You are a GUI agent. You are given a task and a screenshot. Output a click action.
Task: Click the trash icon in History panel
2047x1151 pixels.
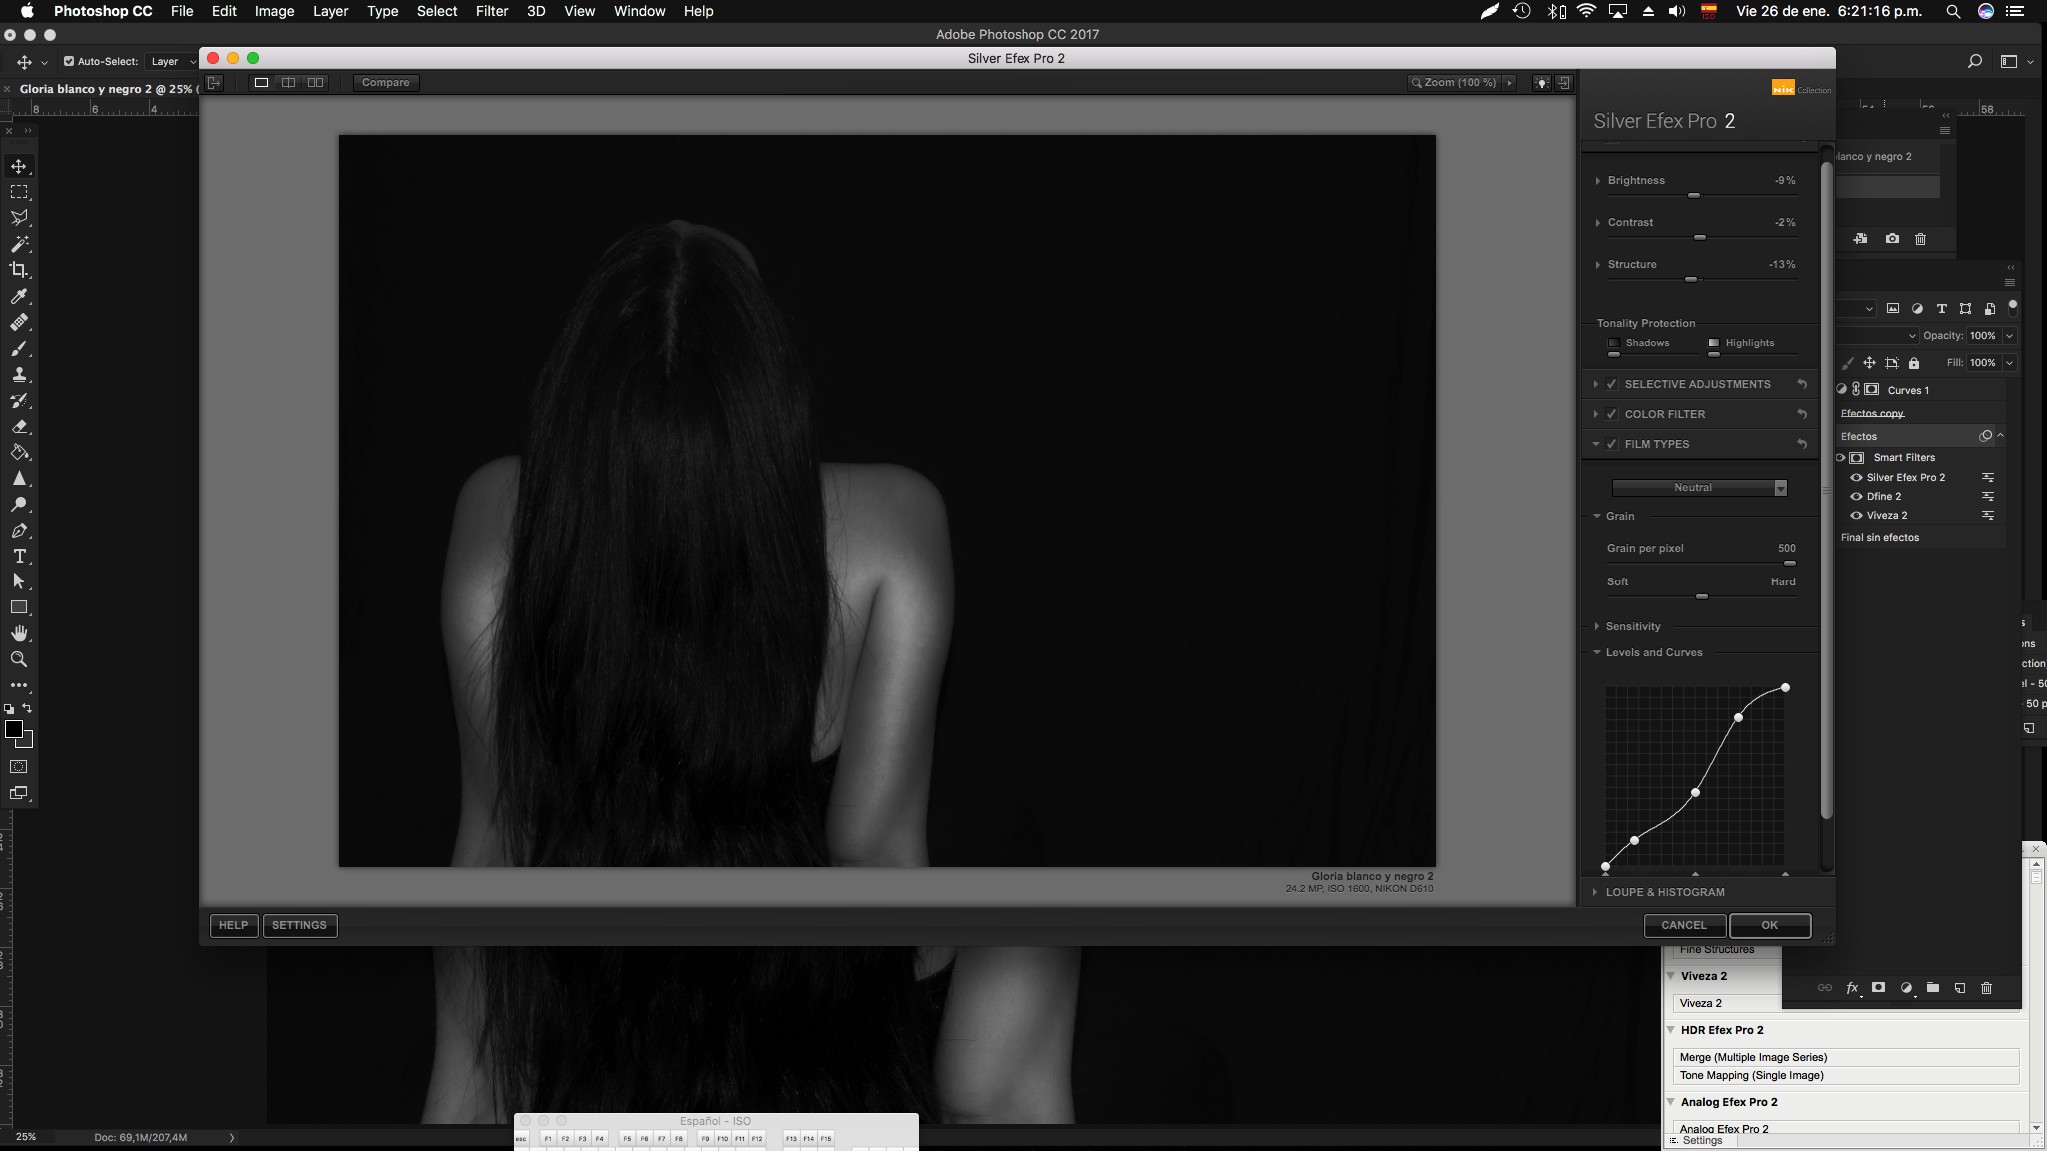[x=1920, y=239]
